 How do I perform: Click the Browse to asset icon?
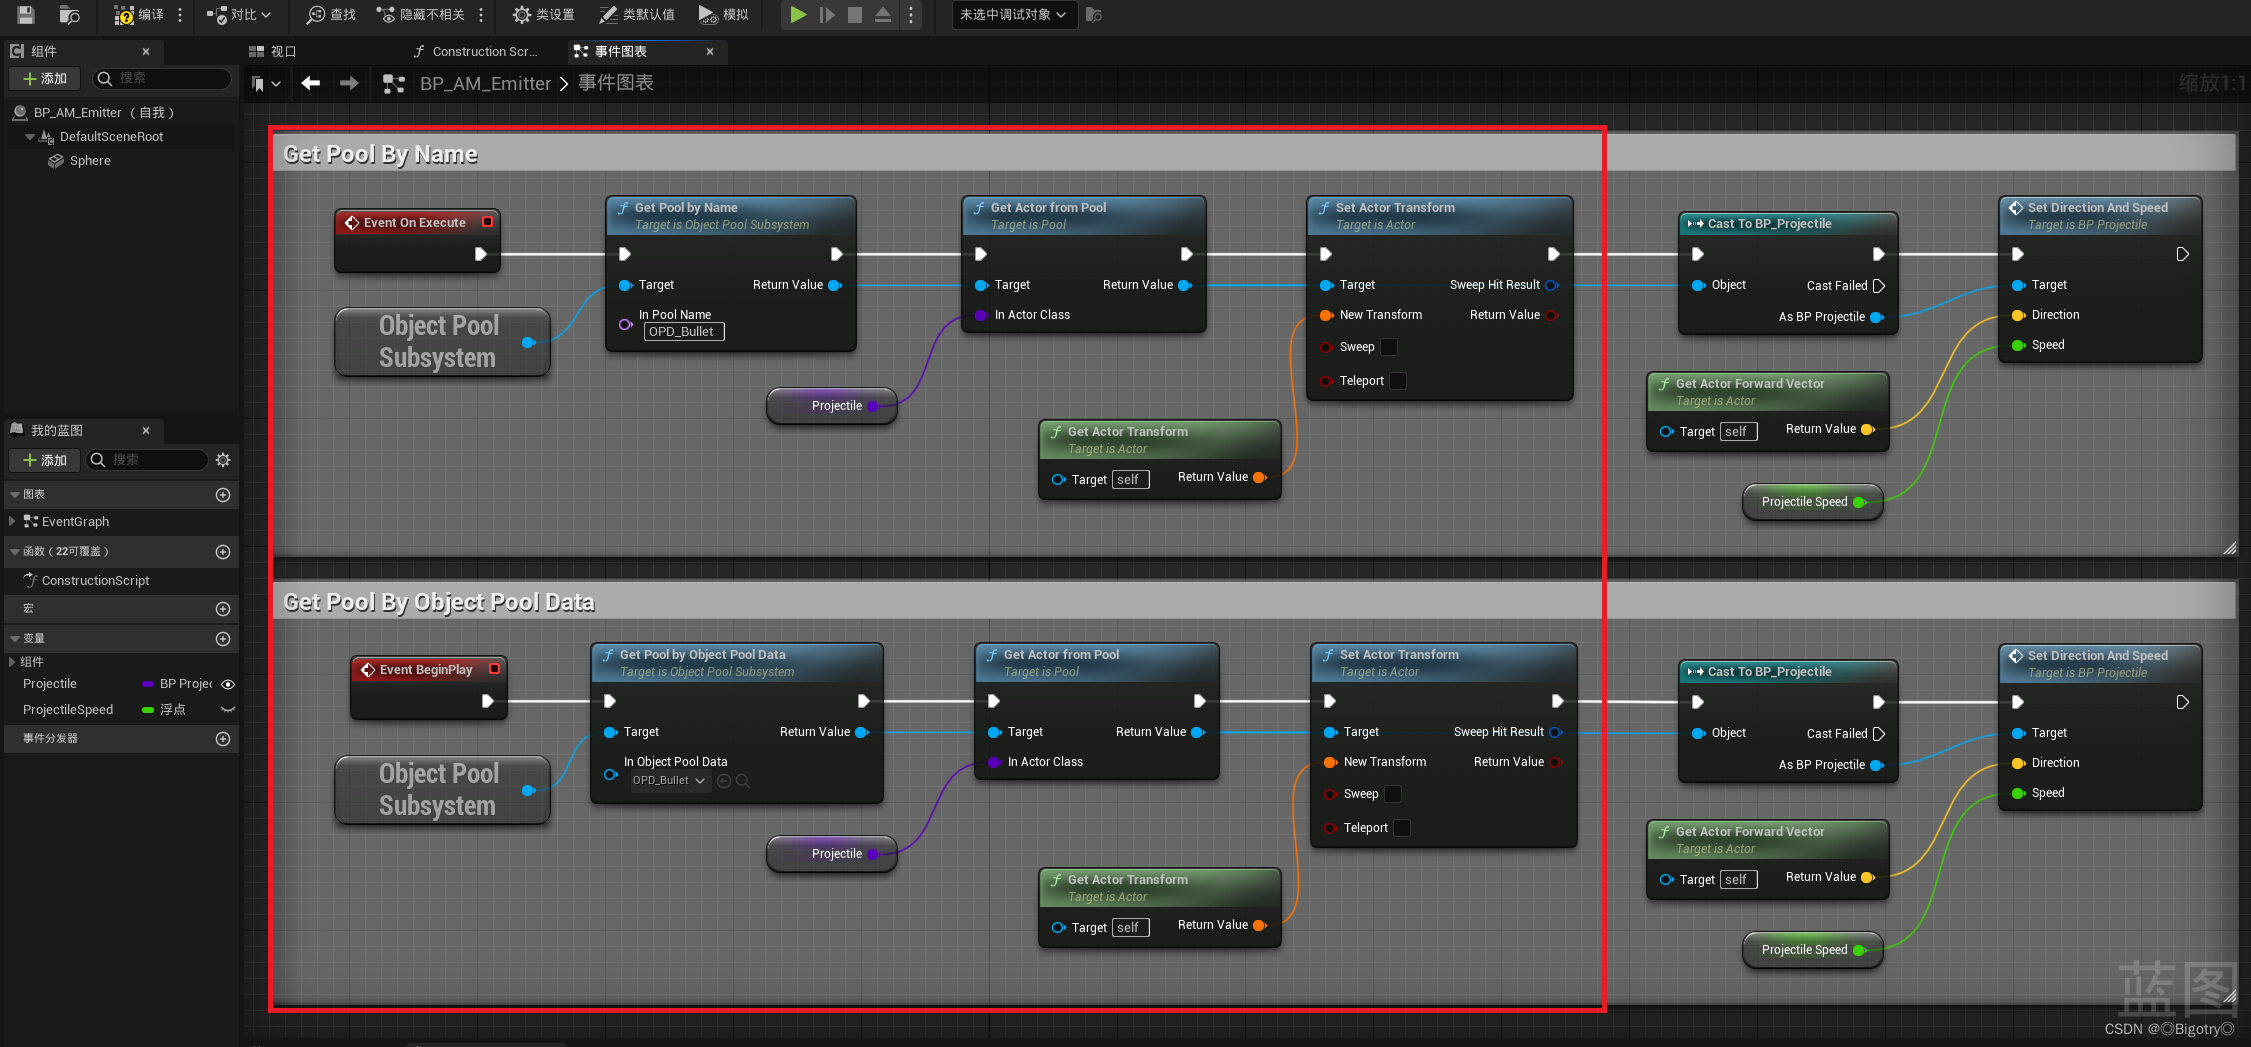point(69,14)
